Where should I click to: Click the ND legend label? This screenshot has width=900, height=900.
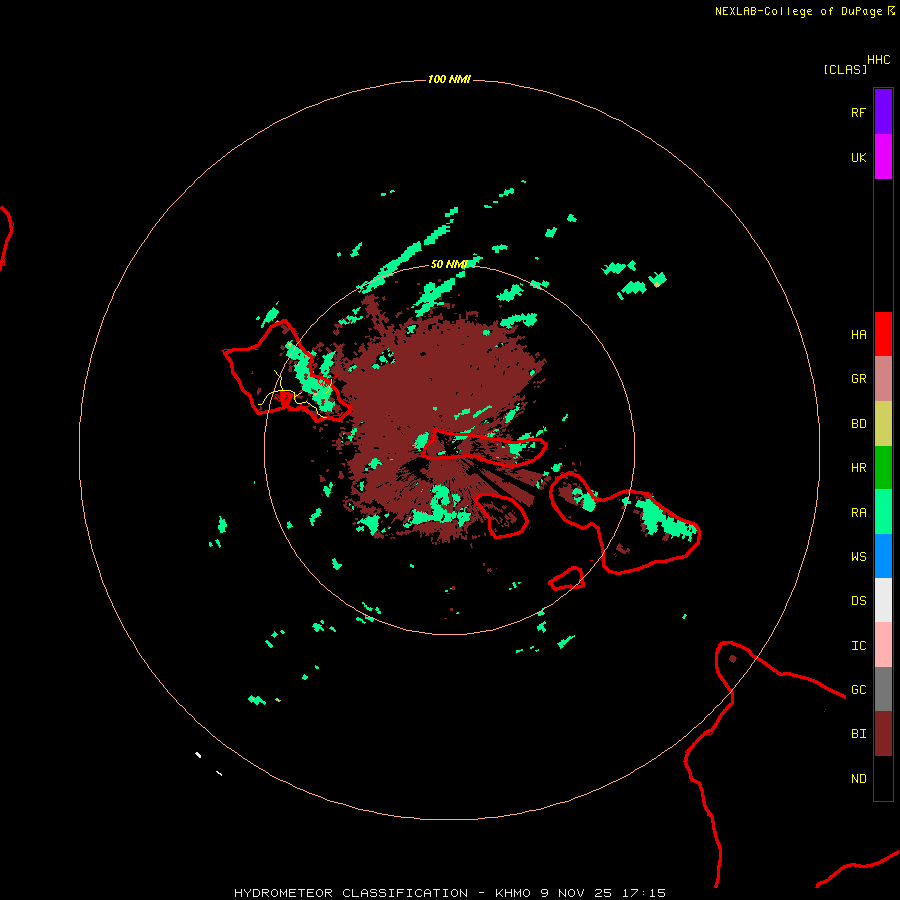pyautogui.click(x=858, y=779)
